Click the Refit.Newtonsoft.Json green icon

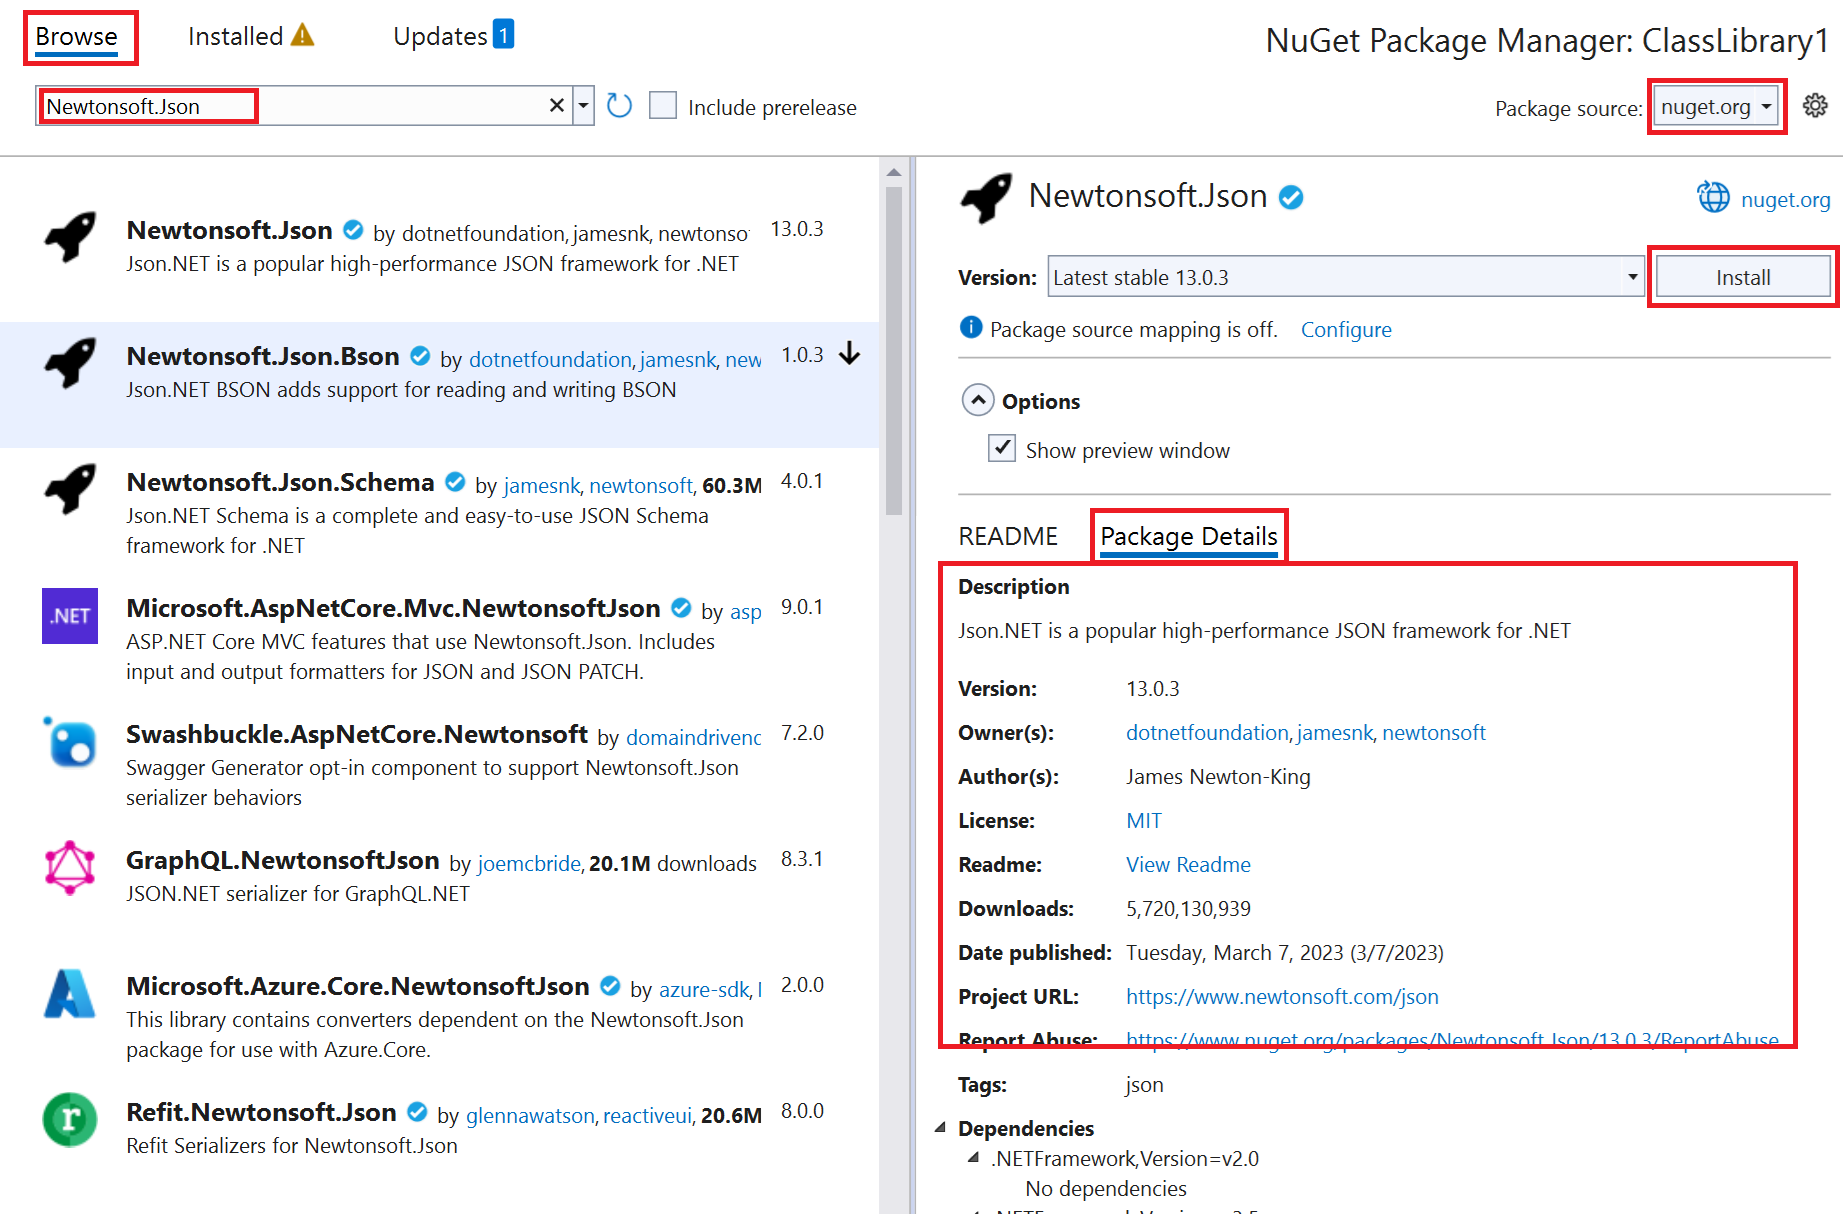click(69, 1120)
